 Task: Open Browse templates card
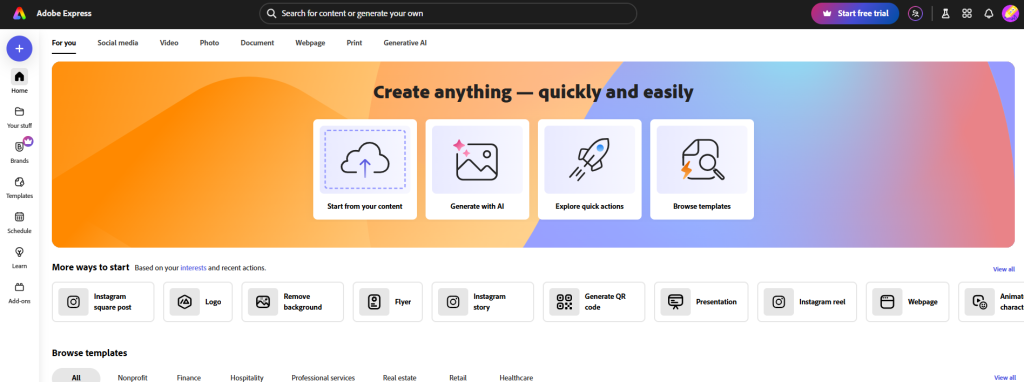[x=702, y=169]
